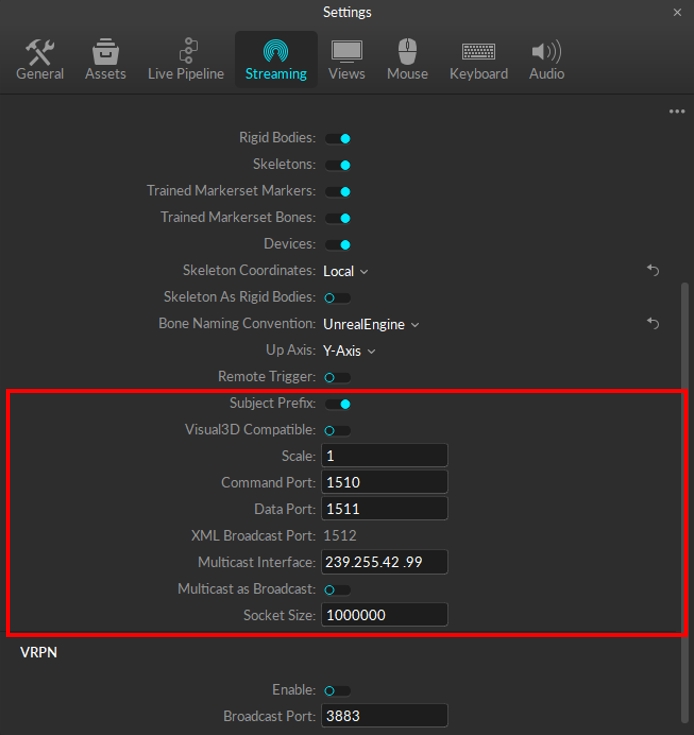694x735 pixels.
Task: Open the Audio settings tab
Action: coord(546,60)
